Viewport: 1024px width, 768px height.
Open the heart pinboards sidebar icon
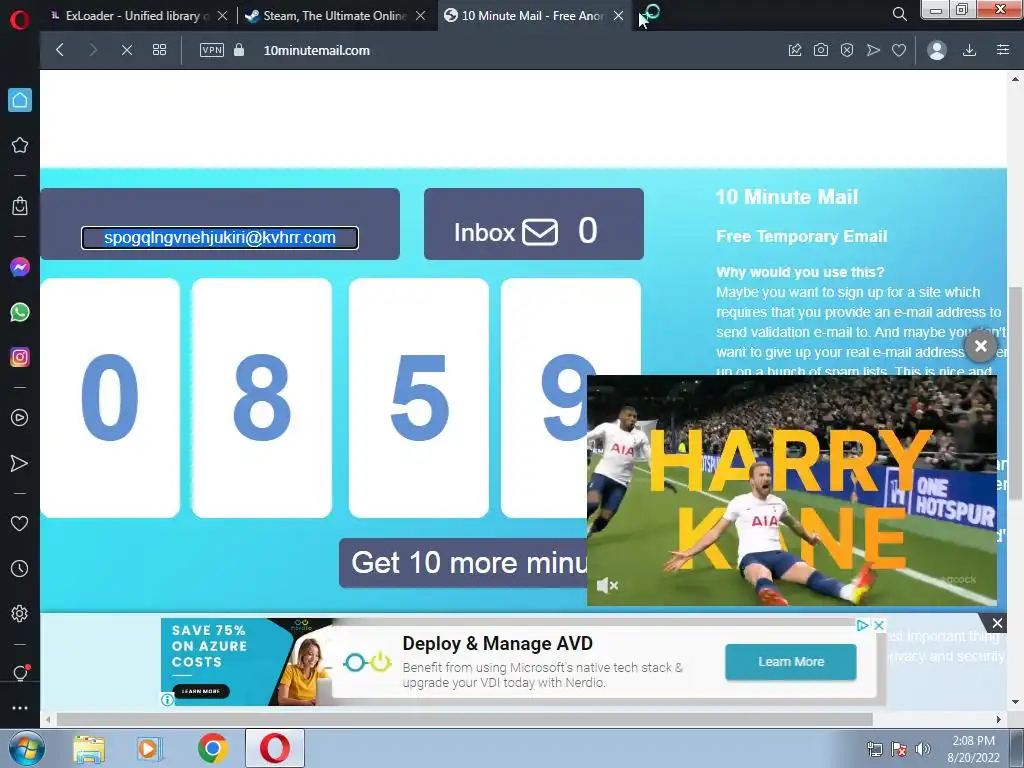tap(20, 523)
